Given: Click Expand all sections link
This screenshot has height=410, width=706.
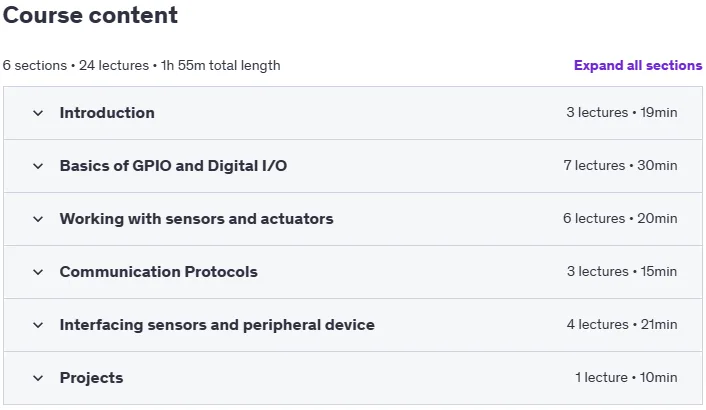Looking at the screenshot, I should click(x=638, y=65).
